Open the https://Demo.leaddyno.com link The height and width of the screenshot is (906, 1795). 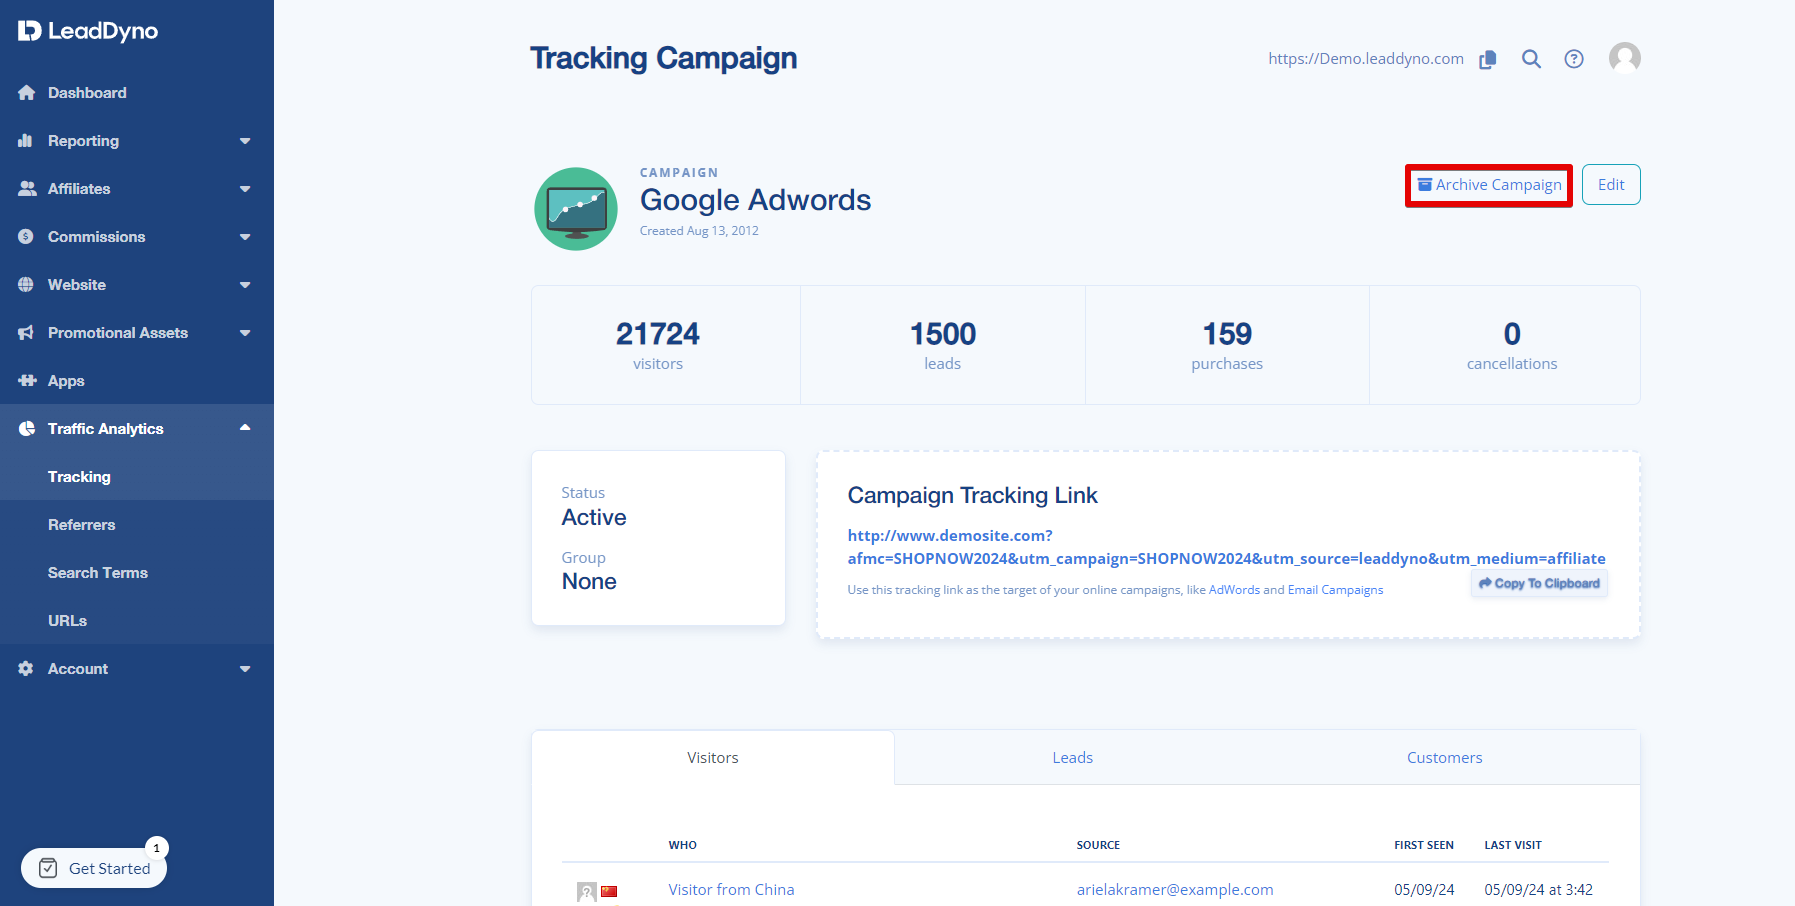1366,59
